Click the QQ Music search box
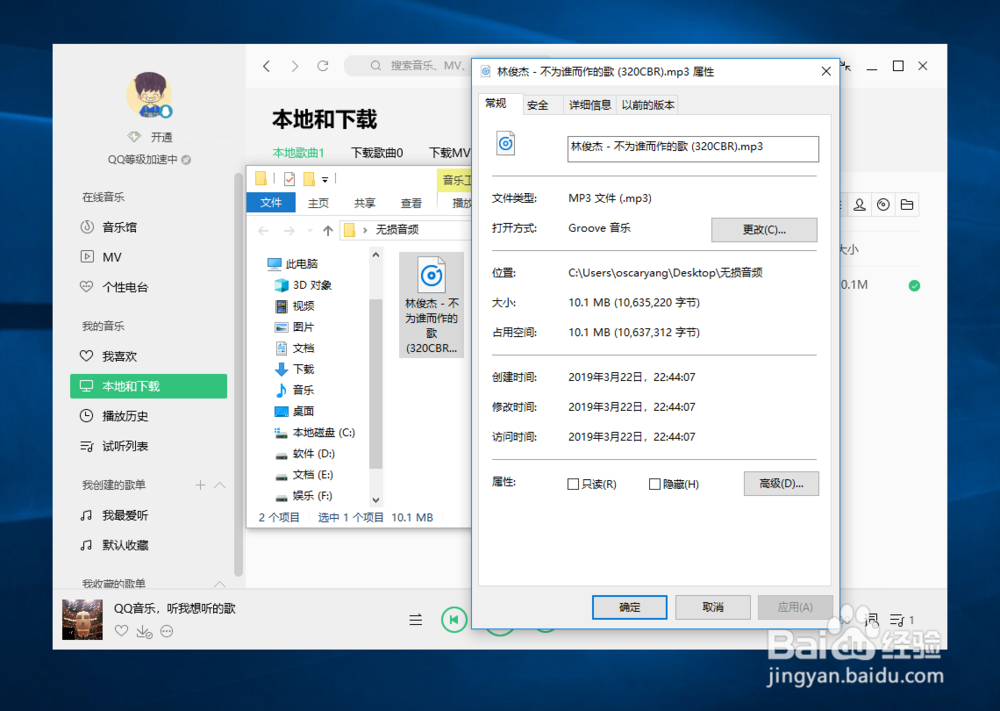The height and width of the screenshot is (711, 1000). pyautogui.click(x=408, y=65)
